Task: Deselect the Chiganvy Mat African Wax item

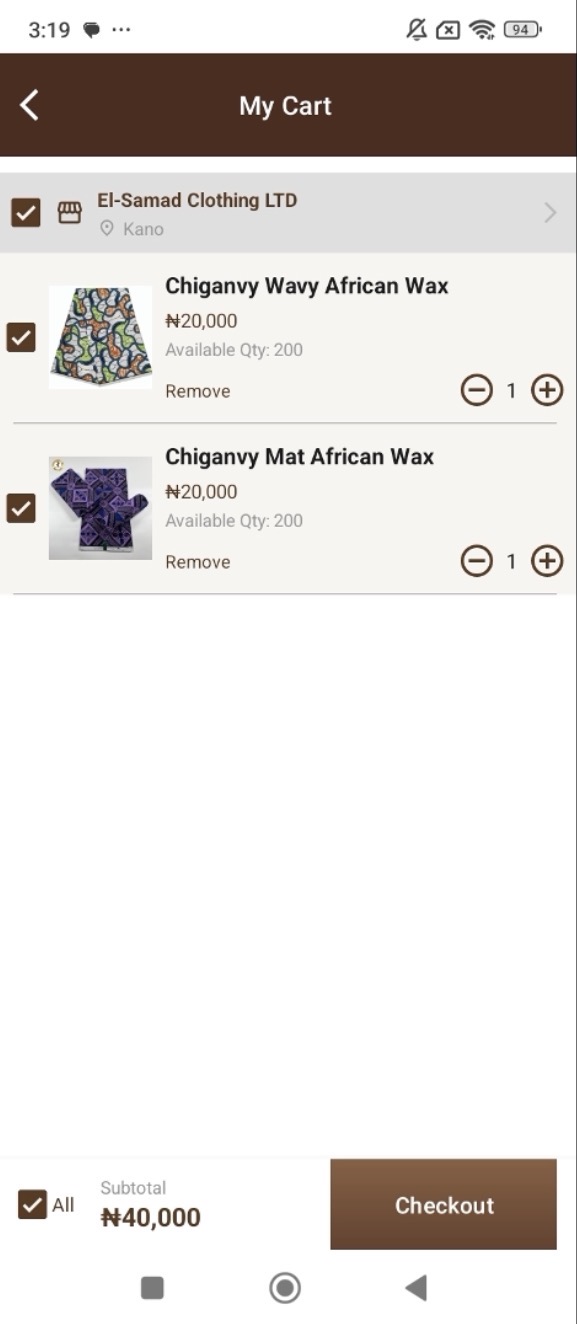Action: [21, 508]
